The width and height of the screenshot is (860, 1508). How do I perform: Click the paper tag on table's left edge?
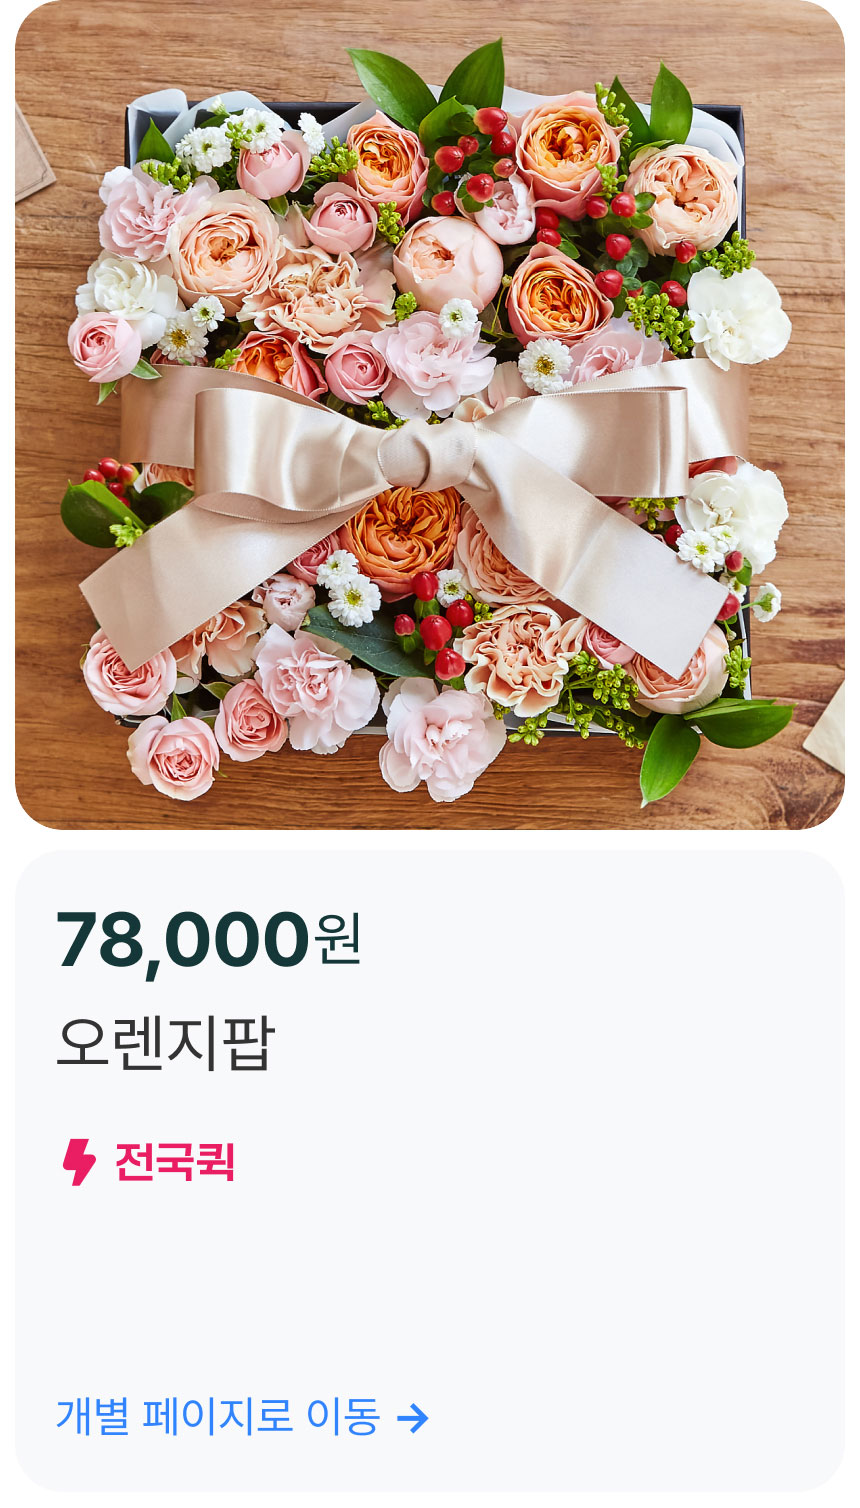pyautogui.click(x=31, y=155)
